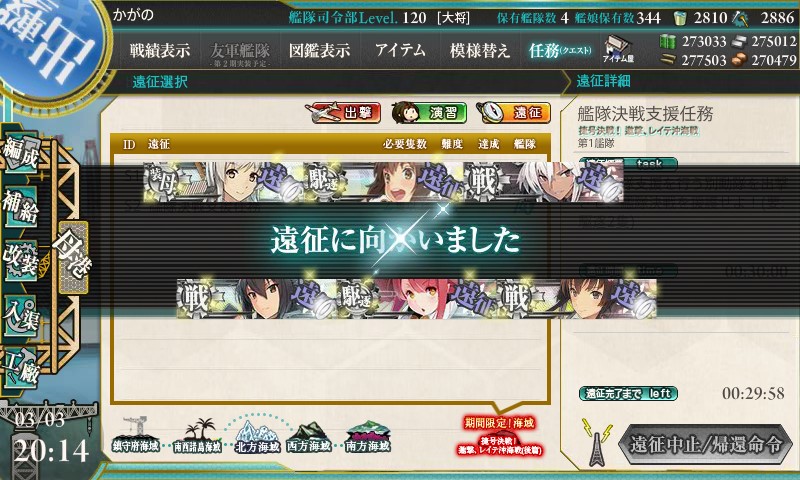Open the 入渠 docking repair icon
Image resolution: width=800 pixels, height=480 pixels.
(x=21, y=314)
